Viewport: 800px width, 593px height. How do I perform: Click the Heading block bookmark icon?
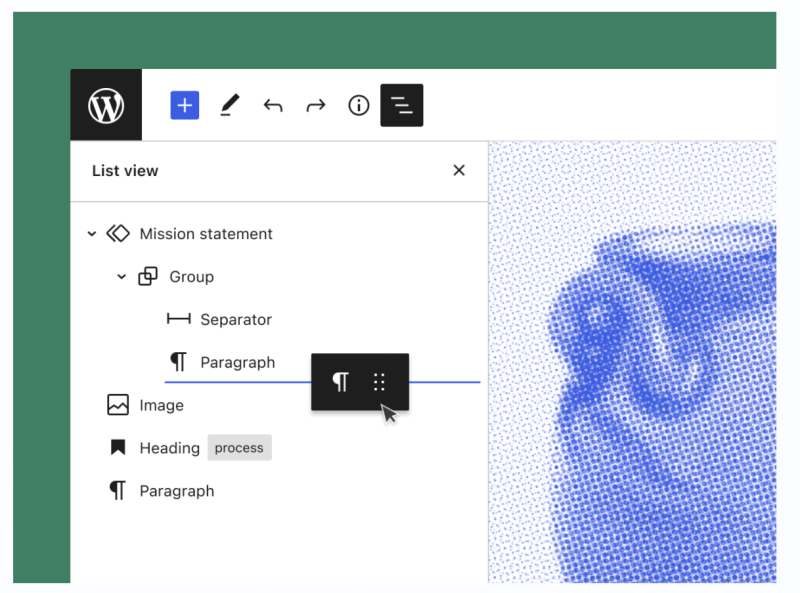coord(117,447)
